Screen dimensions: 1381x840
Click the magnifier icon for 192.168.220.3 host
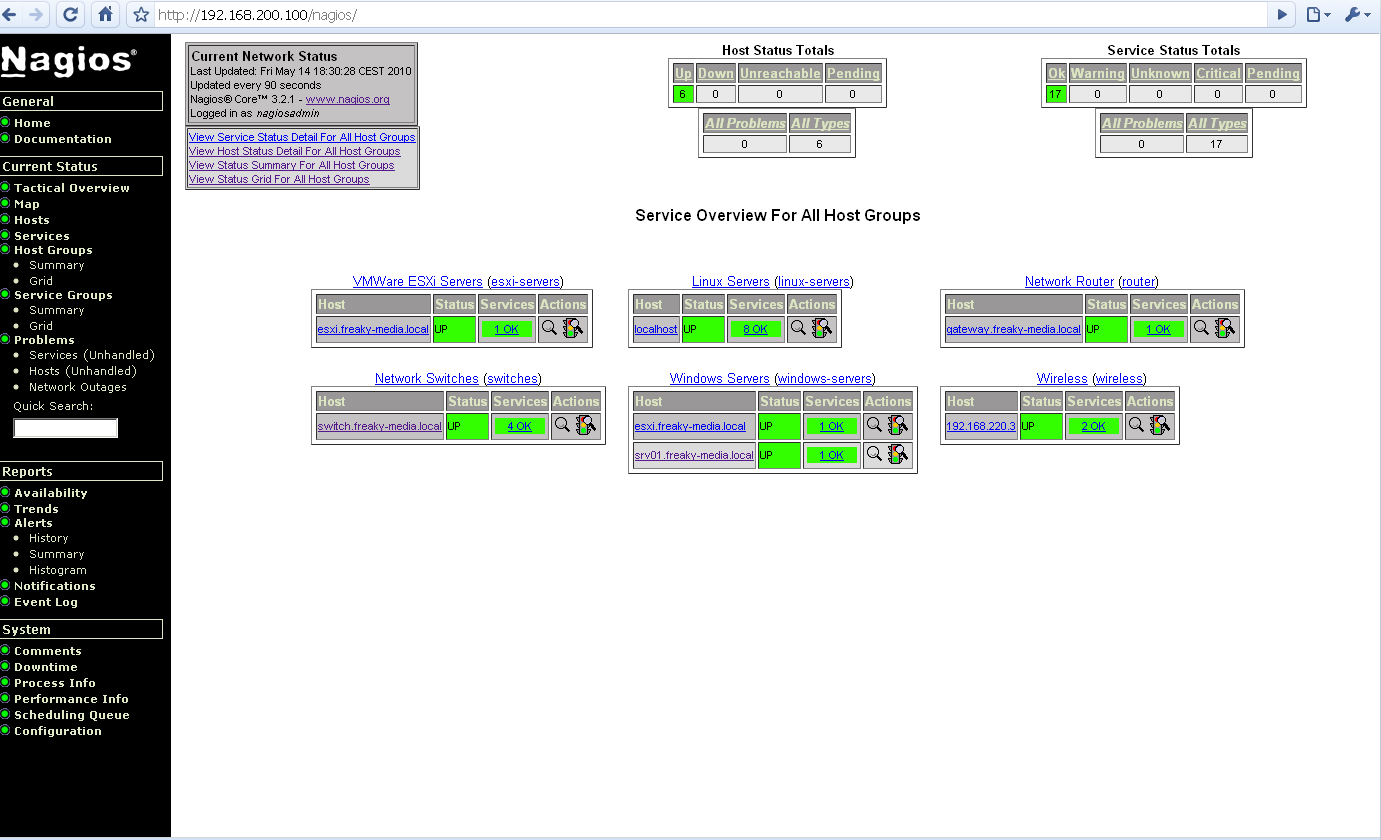[x=1136, y=424]
